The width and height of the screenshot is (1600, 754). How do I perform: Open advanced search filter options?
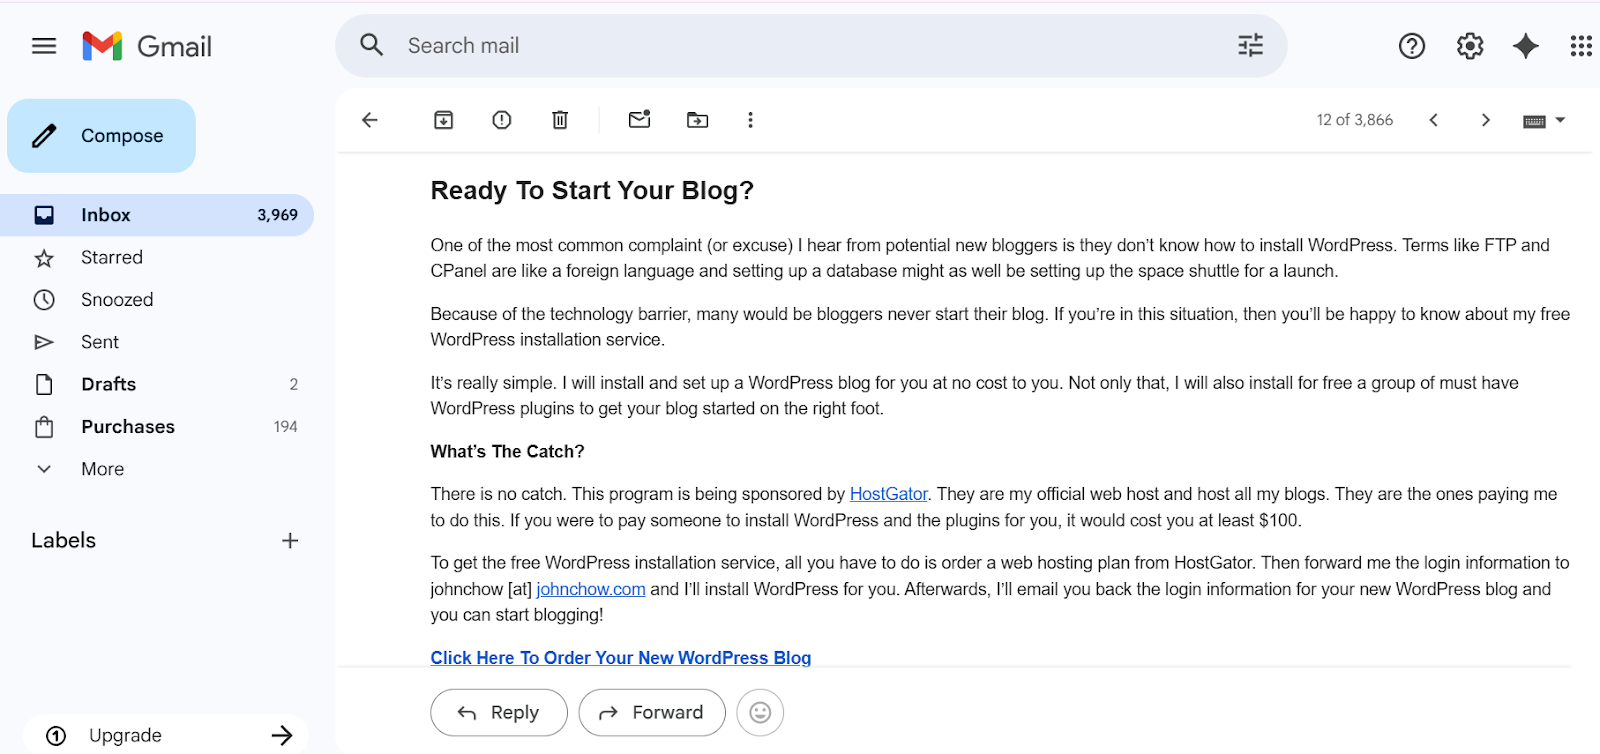(1250, 45)
